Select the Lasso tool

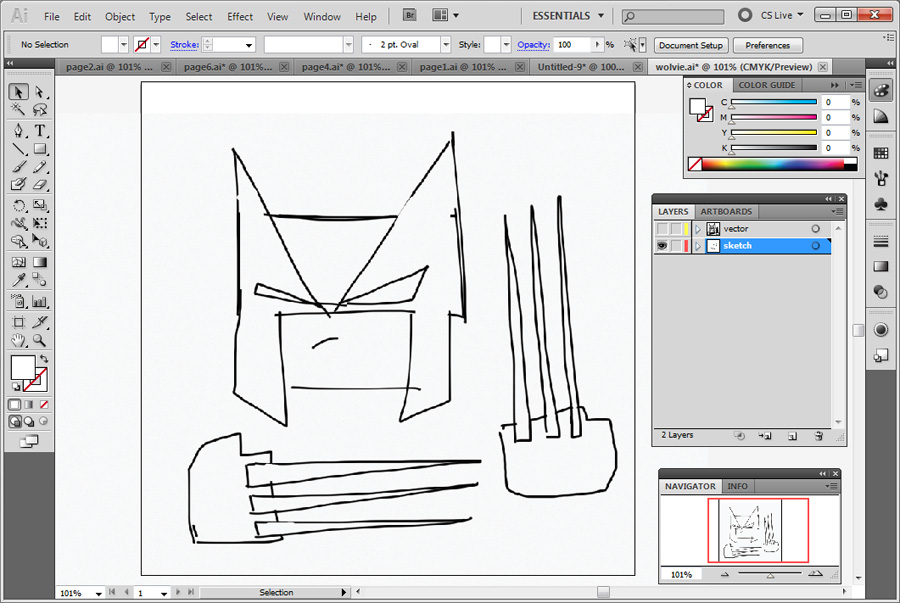tap(40, 109)
